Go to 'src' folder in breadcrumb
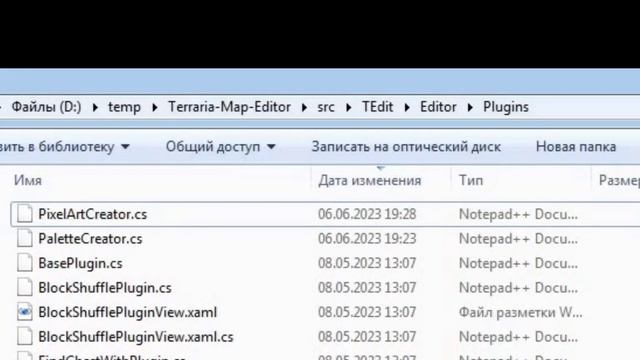 tap(326, 107)
